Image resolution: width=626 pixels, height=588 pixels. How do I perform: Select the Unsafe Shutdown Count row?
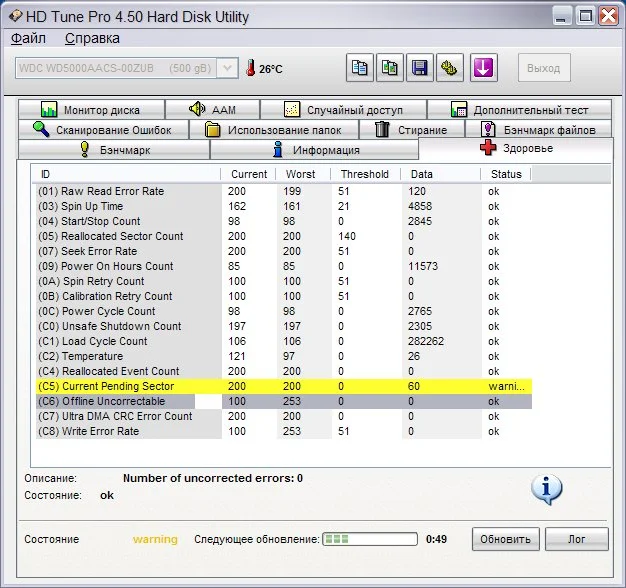pos(284,326)
